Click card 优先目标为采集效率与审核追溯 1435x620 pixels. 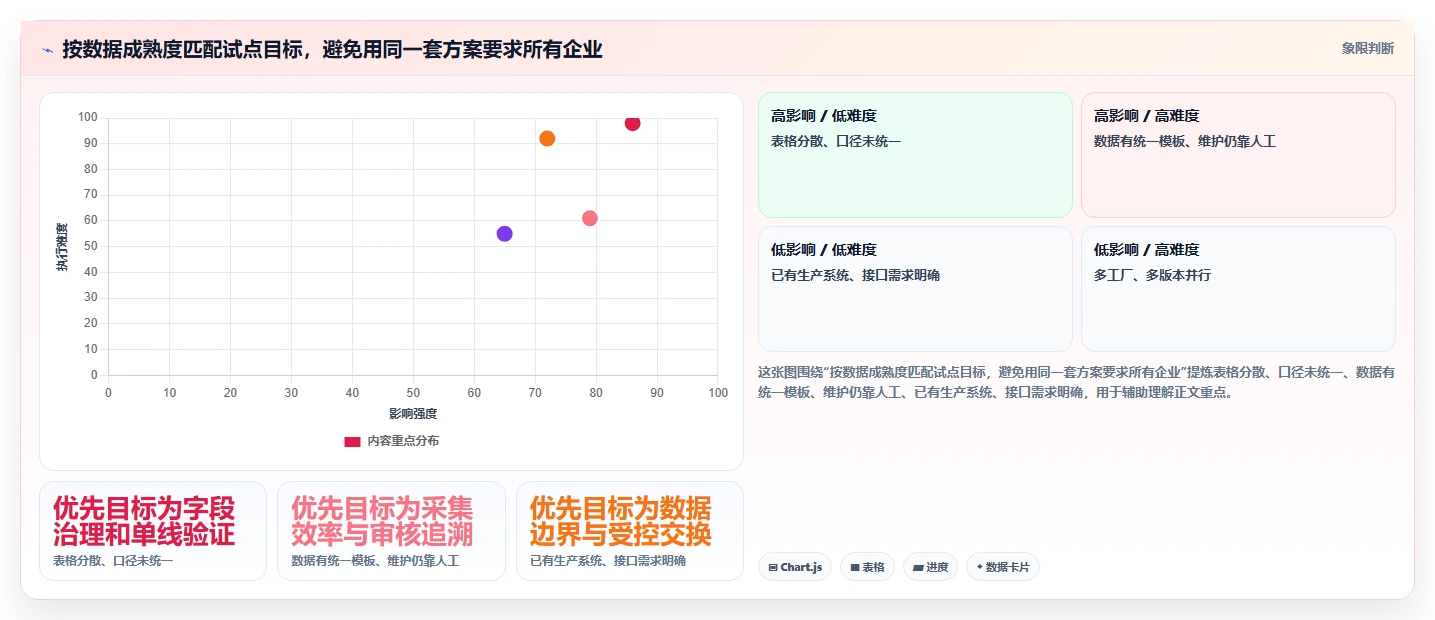point(391,531)
